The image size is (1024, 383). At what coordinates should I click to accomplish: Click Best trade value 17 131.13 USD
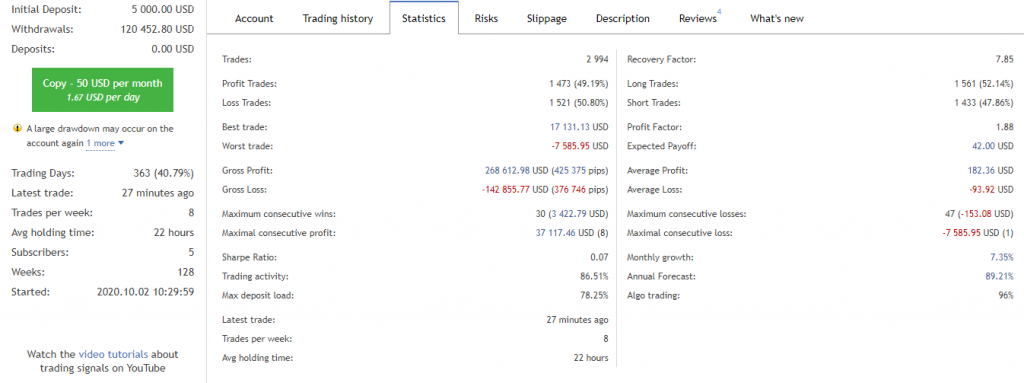tap(579, 127)
